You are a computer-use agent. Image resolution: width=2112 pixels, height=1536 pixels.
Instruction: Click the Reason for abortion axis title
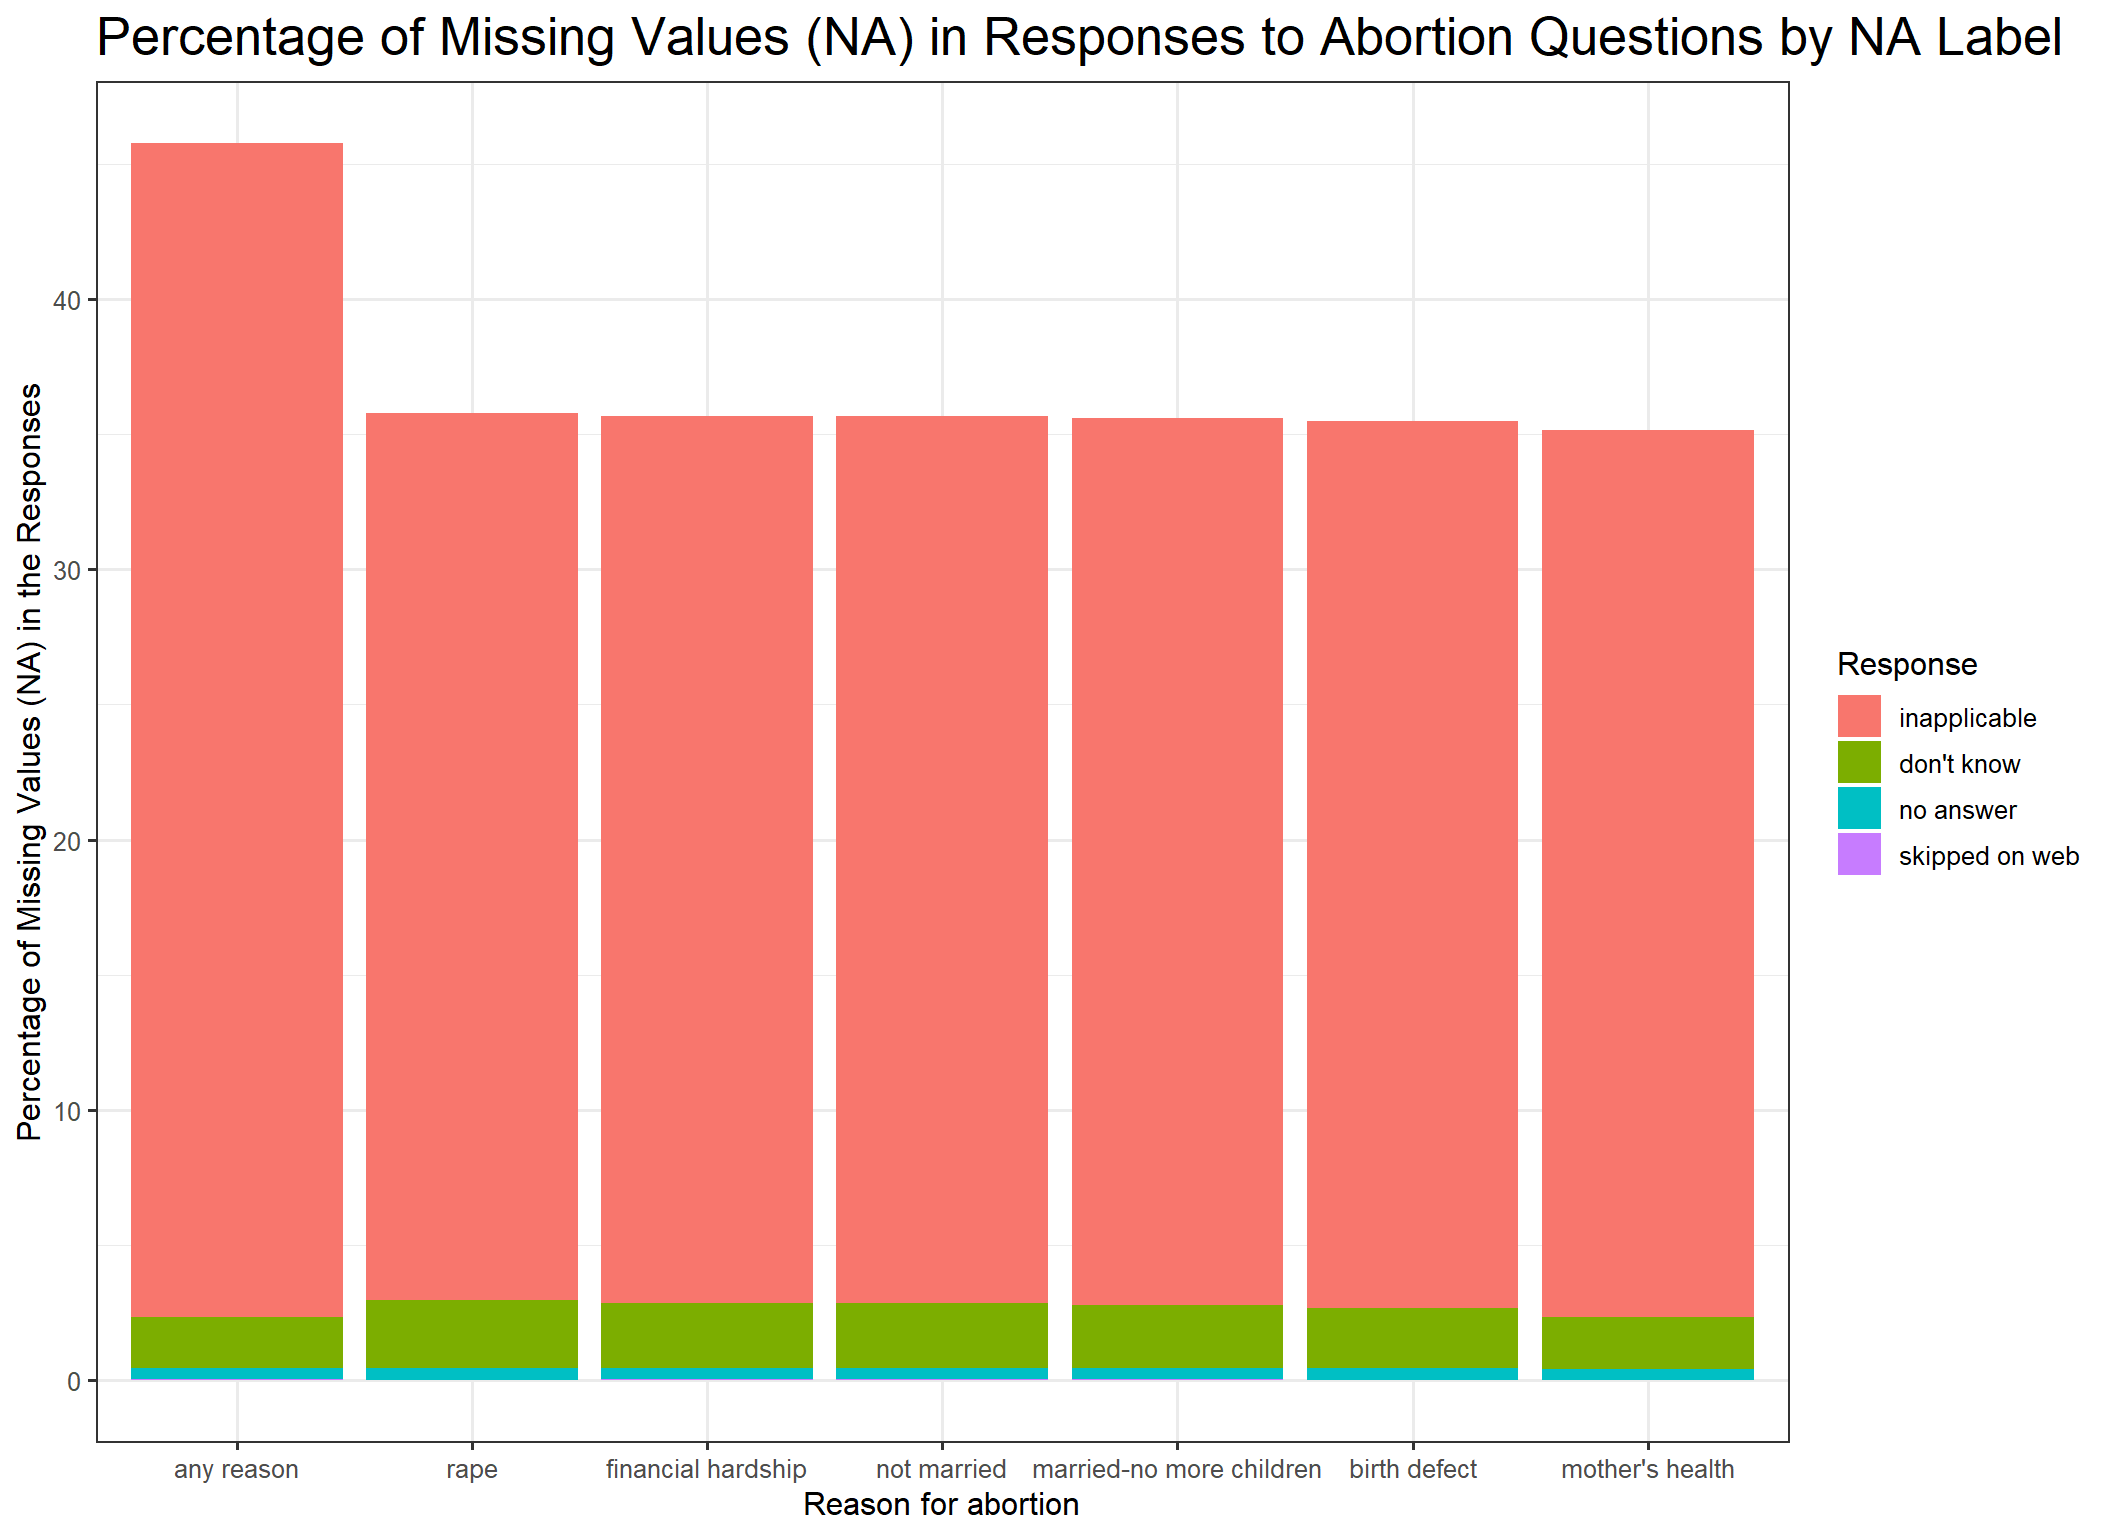click(x=941, y=1504)
